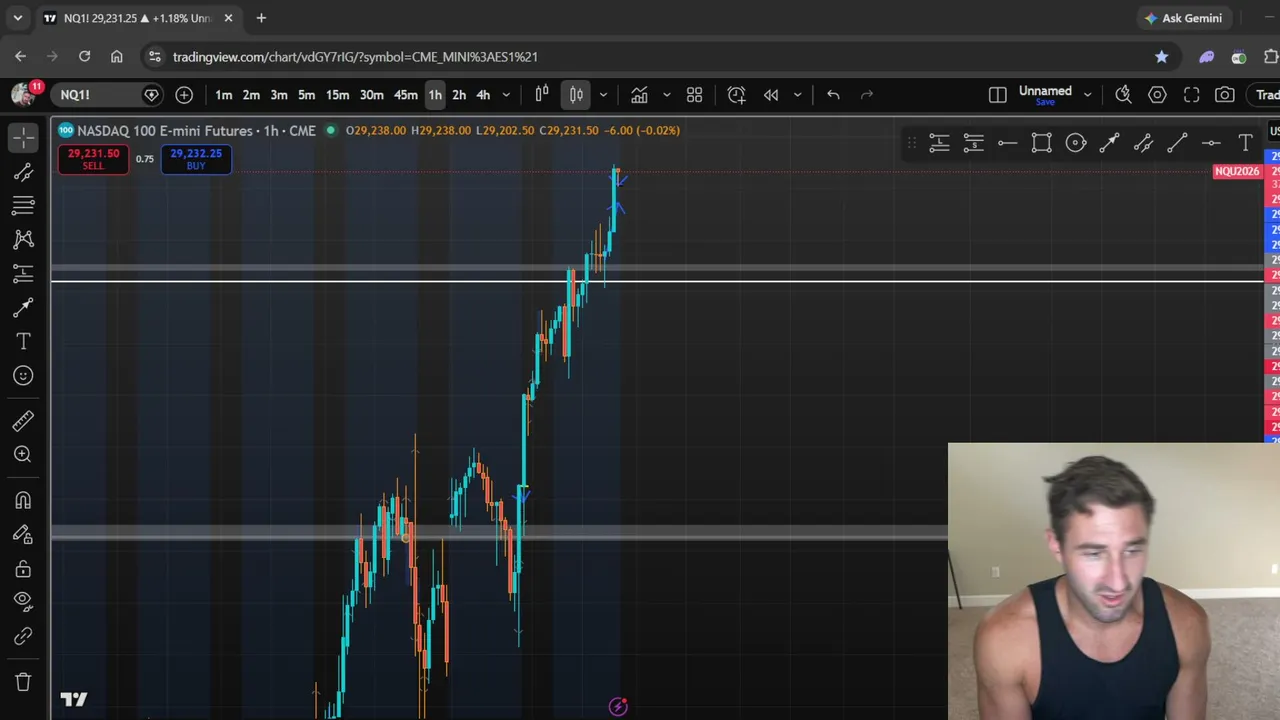Click the 29,232.25 BUY button
The height and width of the screenshot is (720, 1280).
click(x=196, y=159)
